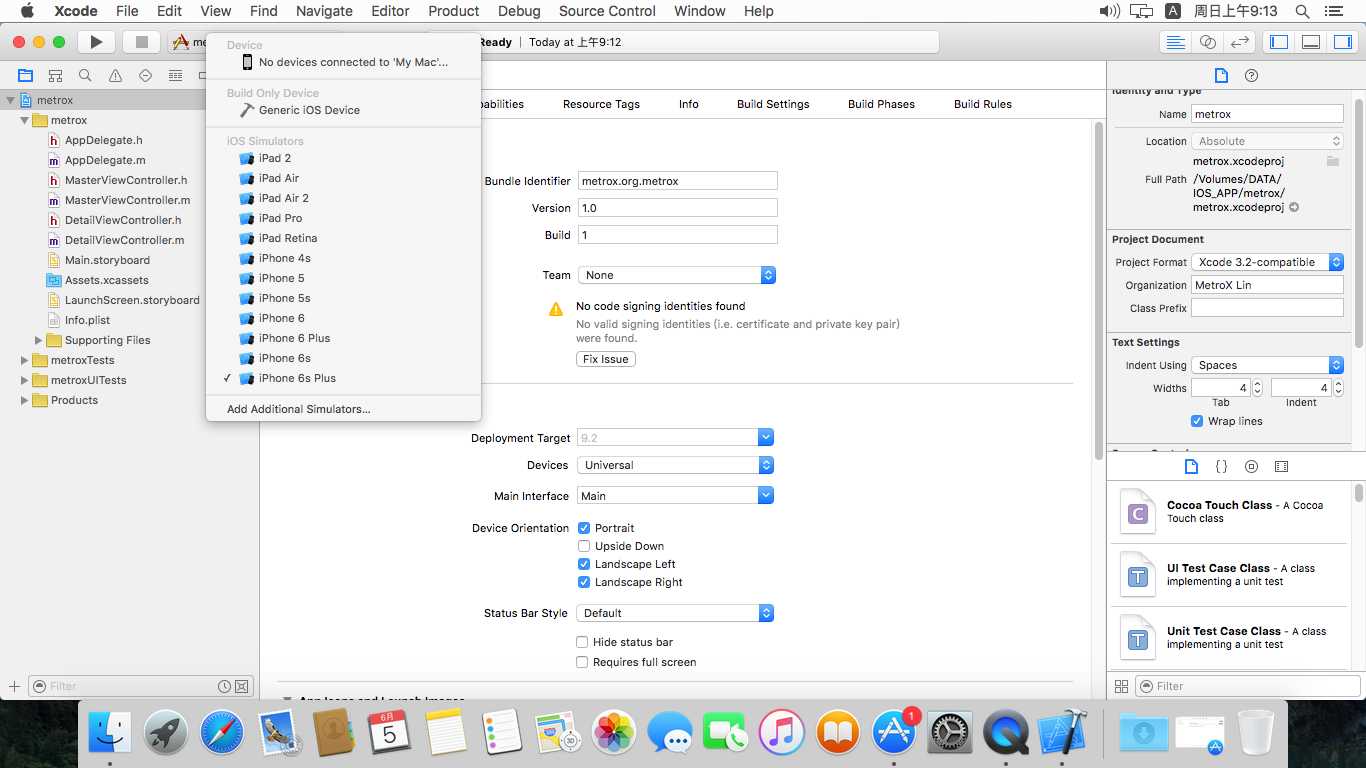
Task: Enable Hide status bar checkbox
Action: point(582,642)
